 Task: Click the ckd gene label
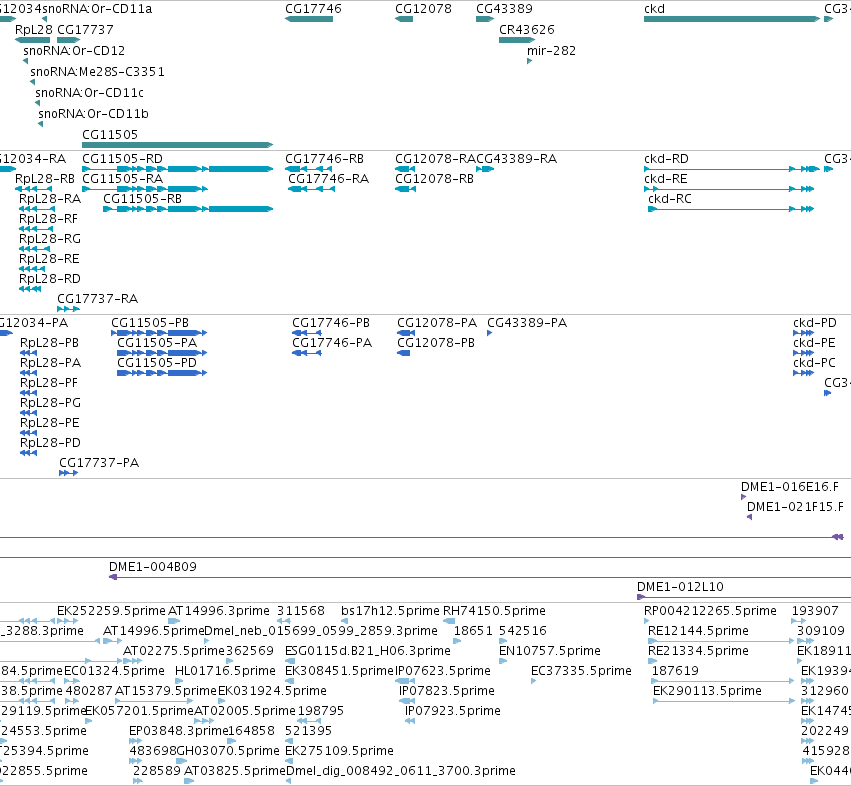coord(654,9)
